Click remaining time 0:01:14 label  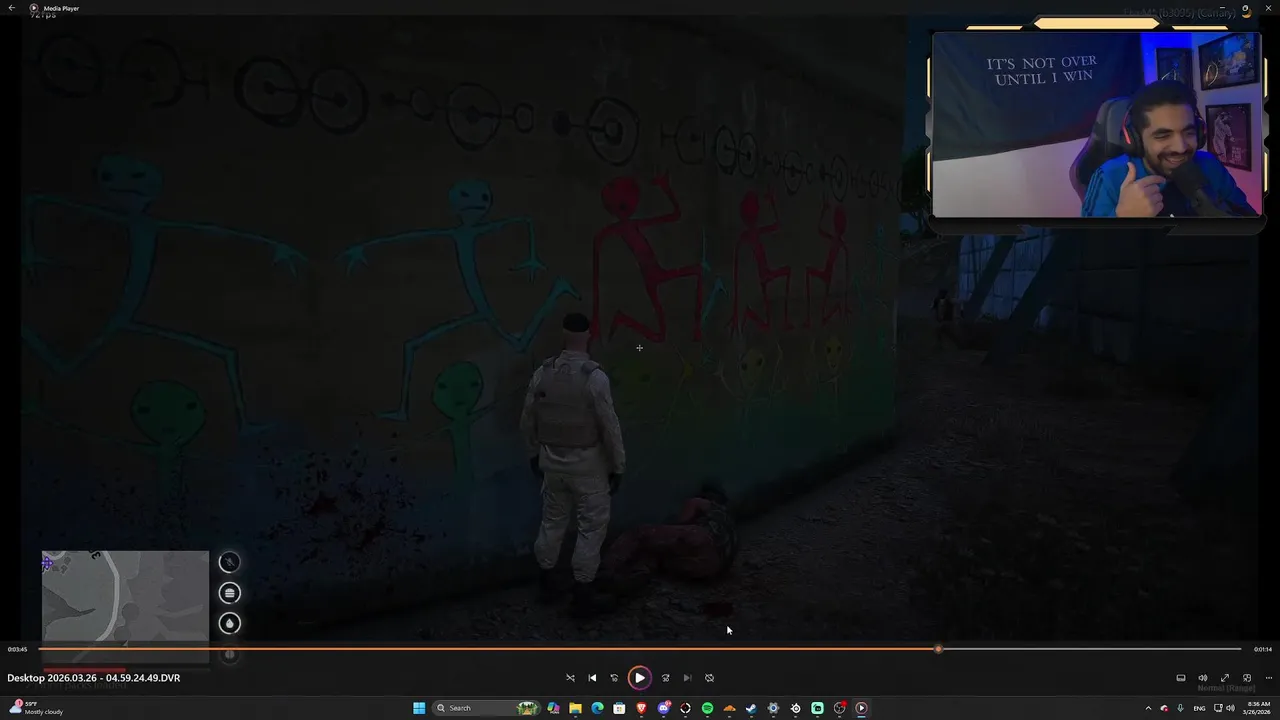click(1263, 649)
